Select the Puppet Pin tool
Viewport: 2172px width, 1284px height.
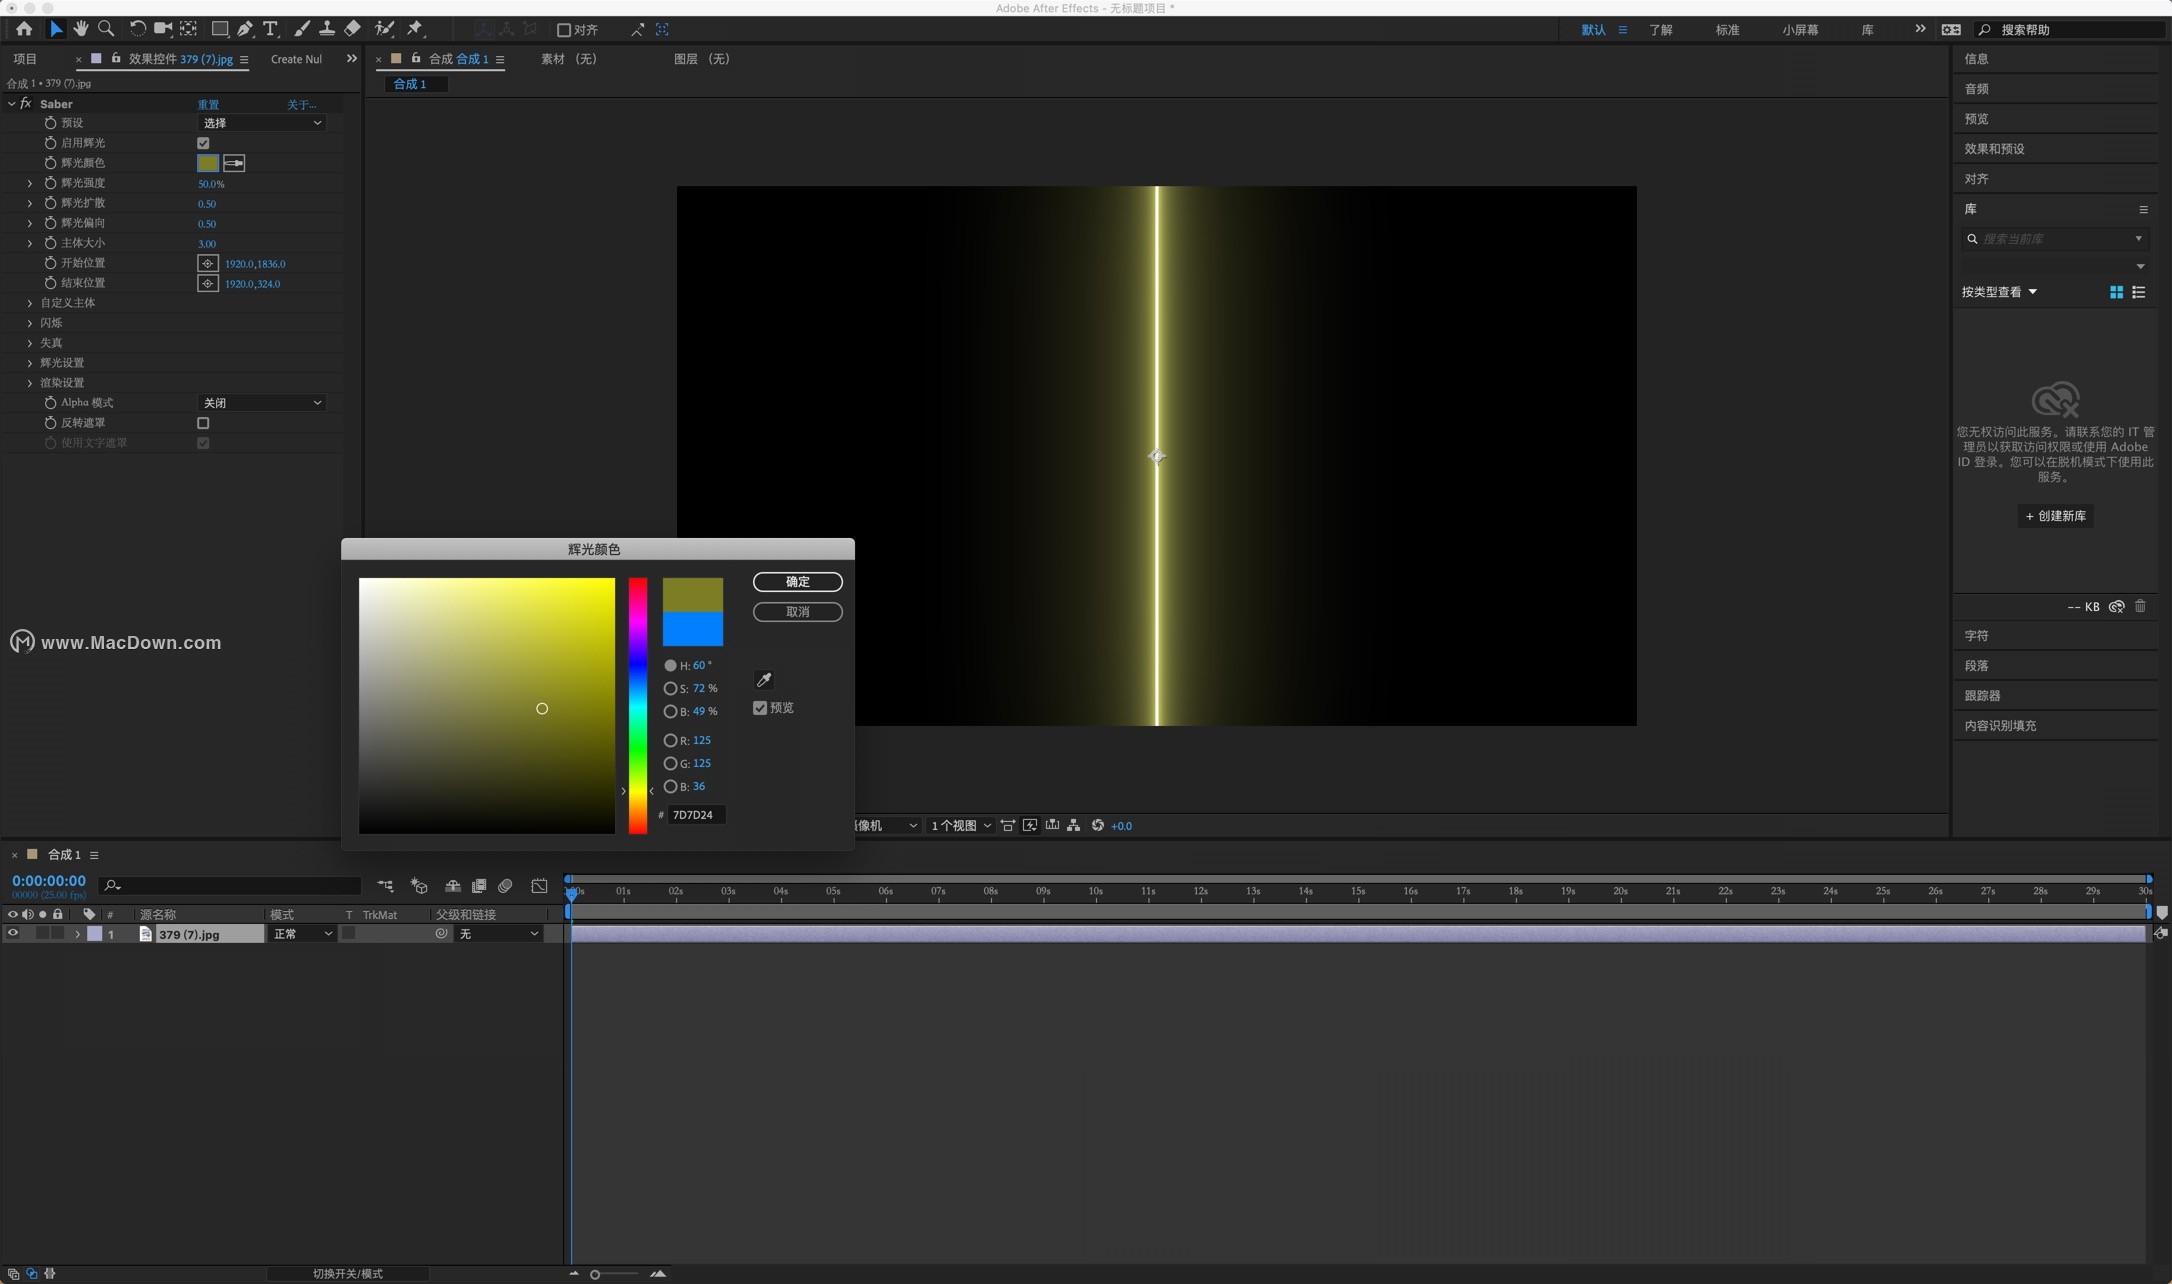(x=415, y=29)
